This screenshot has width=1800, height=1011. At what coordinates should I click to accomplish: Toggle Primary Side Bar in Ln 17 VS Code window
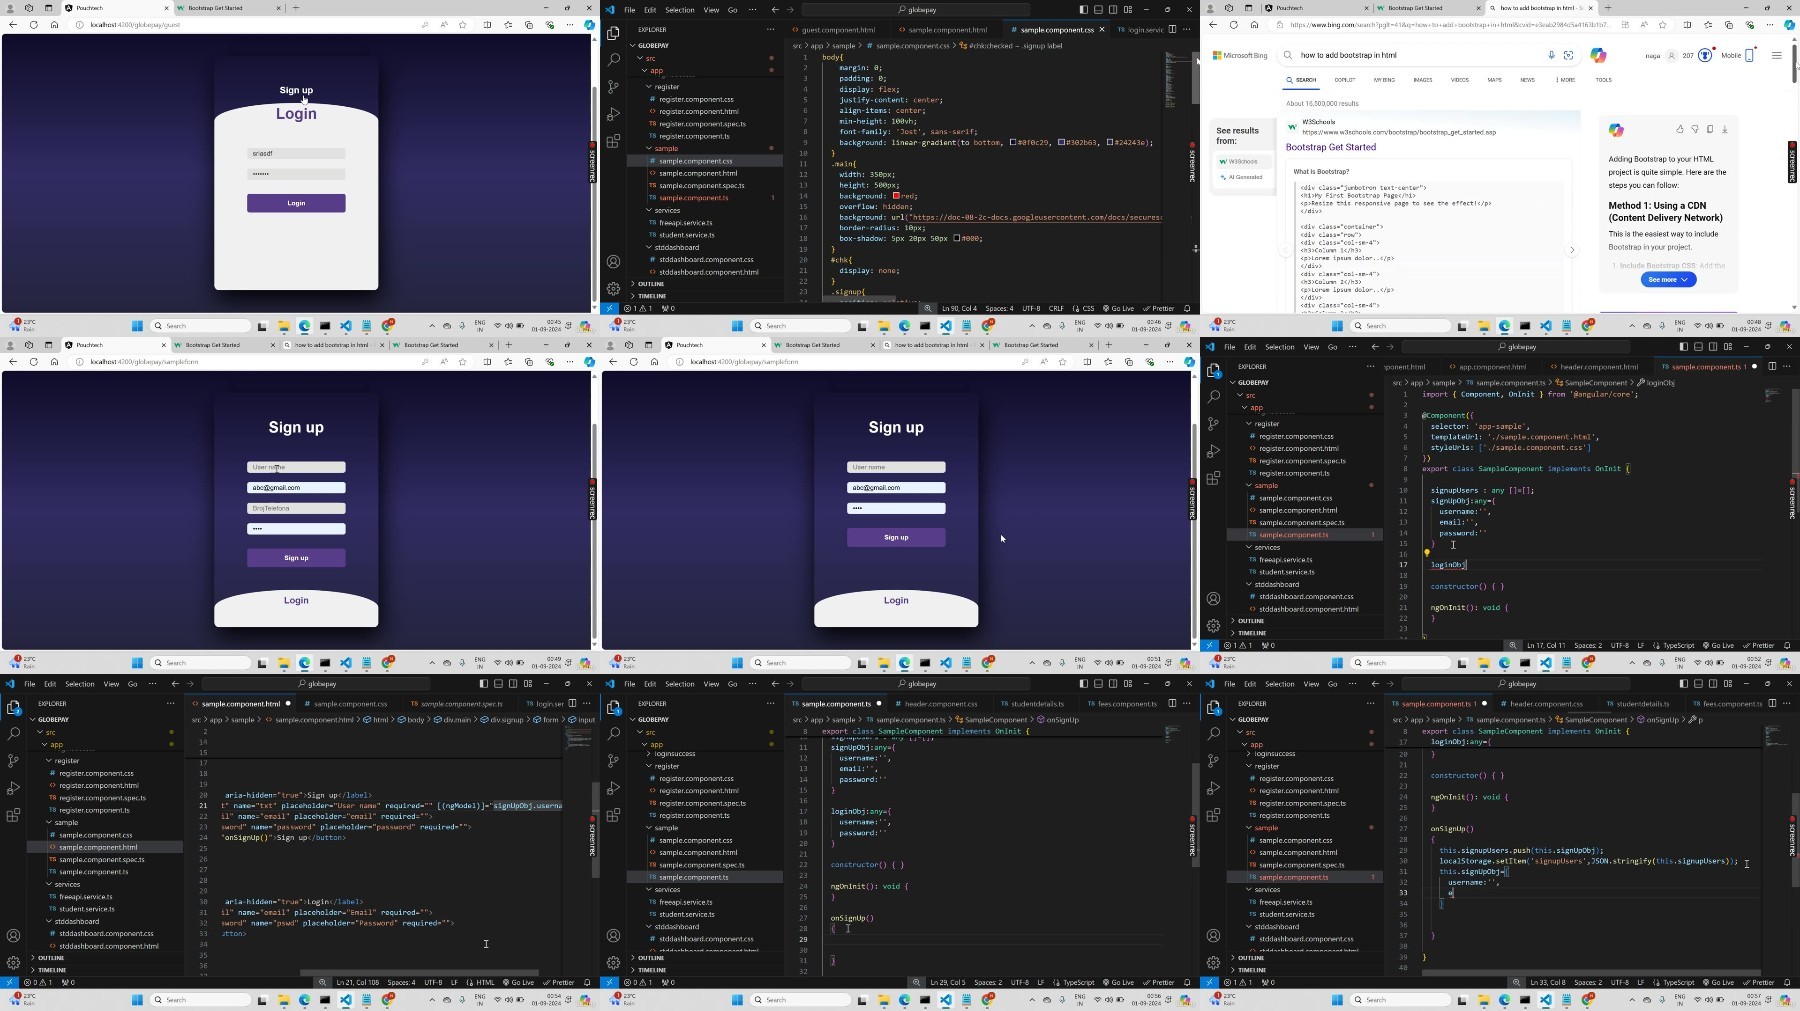click(1683, 347)
